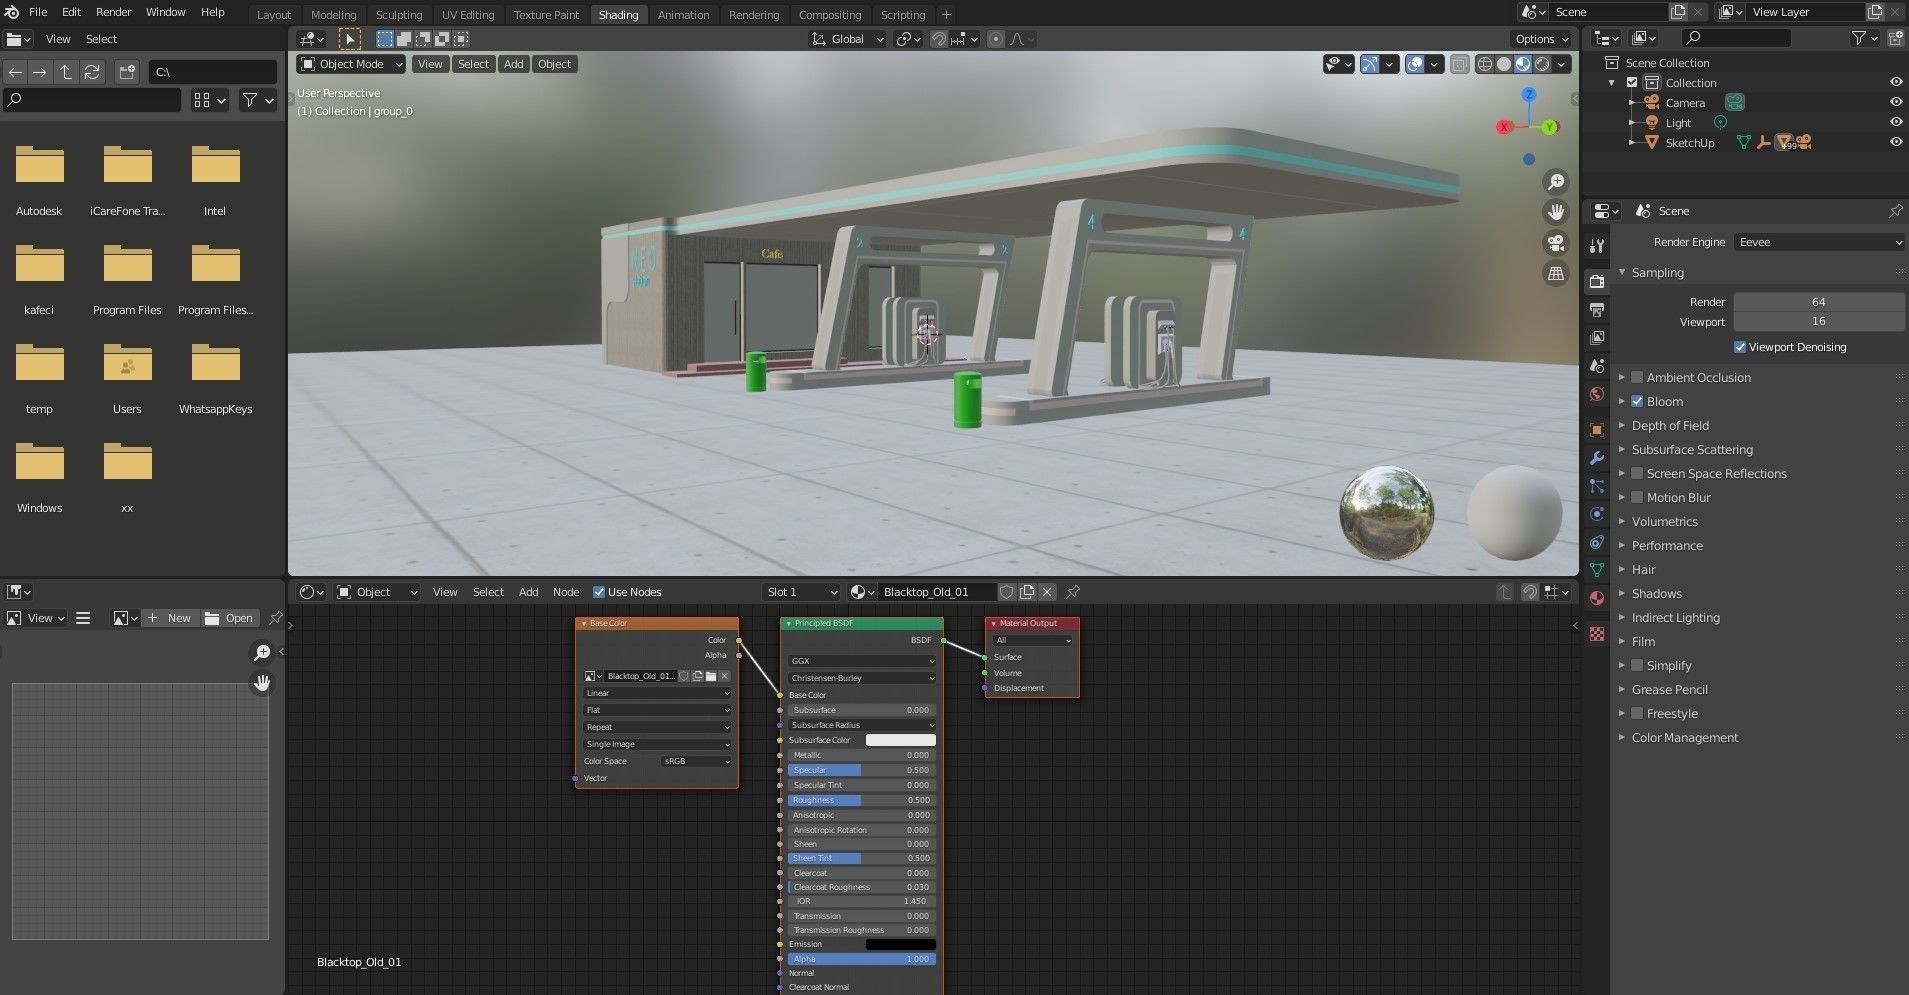This screenshot has width=1909, height=995.
Task: Click the viewport zoom magnifier icon
Action: point(1556,182)
